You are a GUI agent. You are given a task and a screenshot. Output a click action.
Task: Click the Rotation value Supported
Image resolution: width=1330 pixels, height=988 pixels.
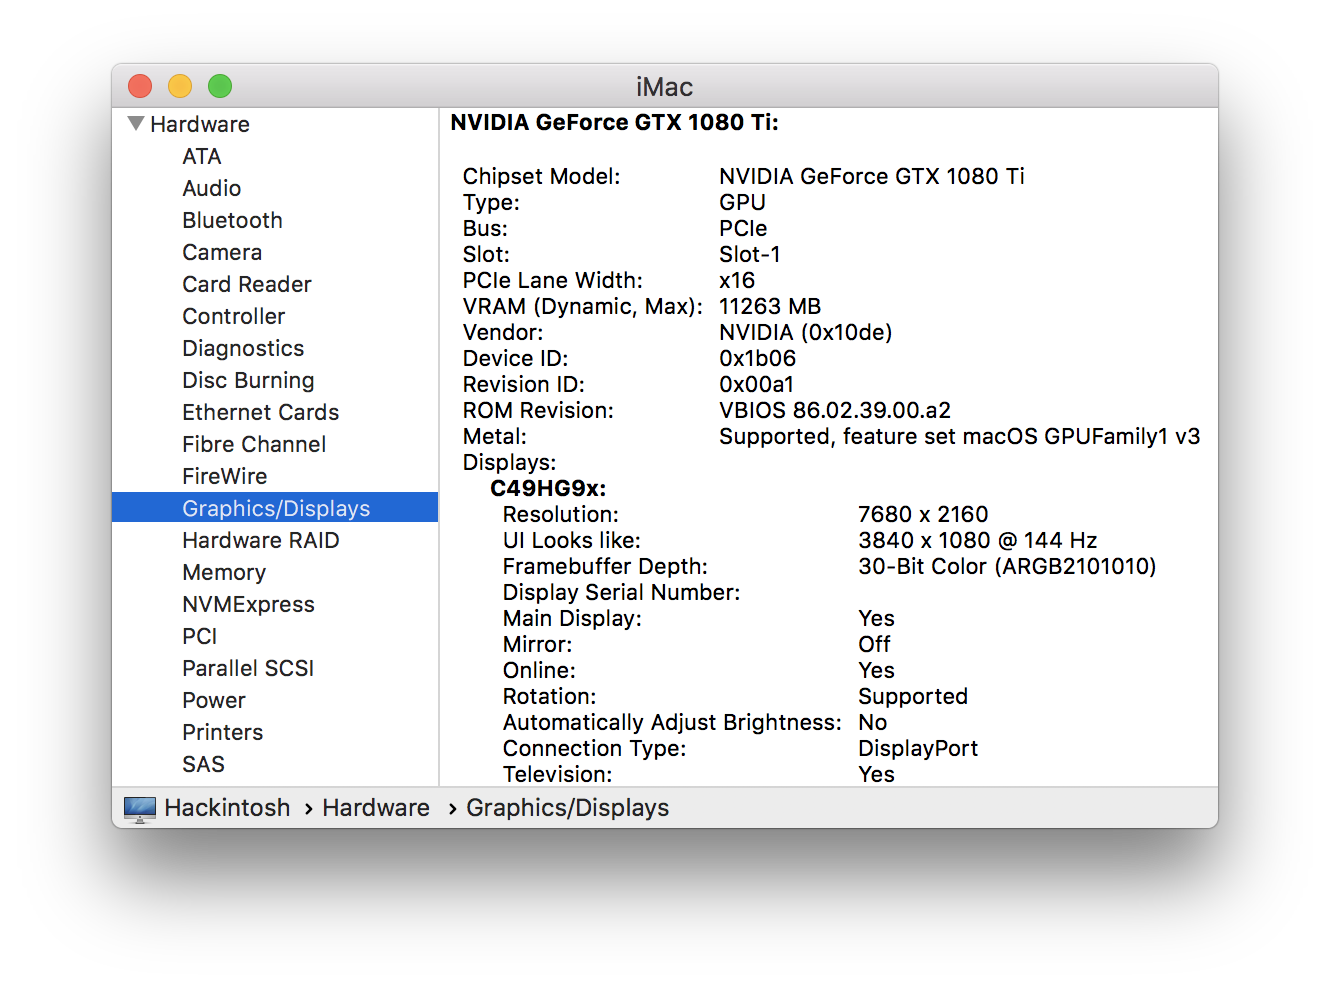pos(913,696)
